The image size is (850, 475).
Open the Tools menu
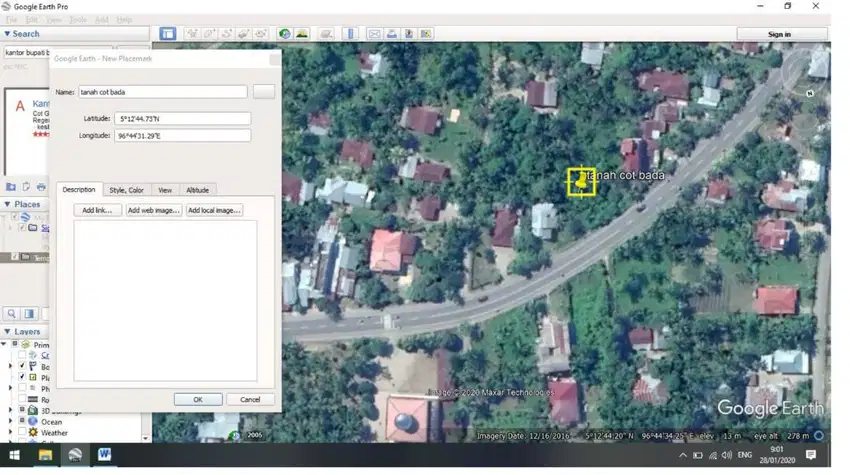click(78, 20)
